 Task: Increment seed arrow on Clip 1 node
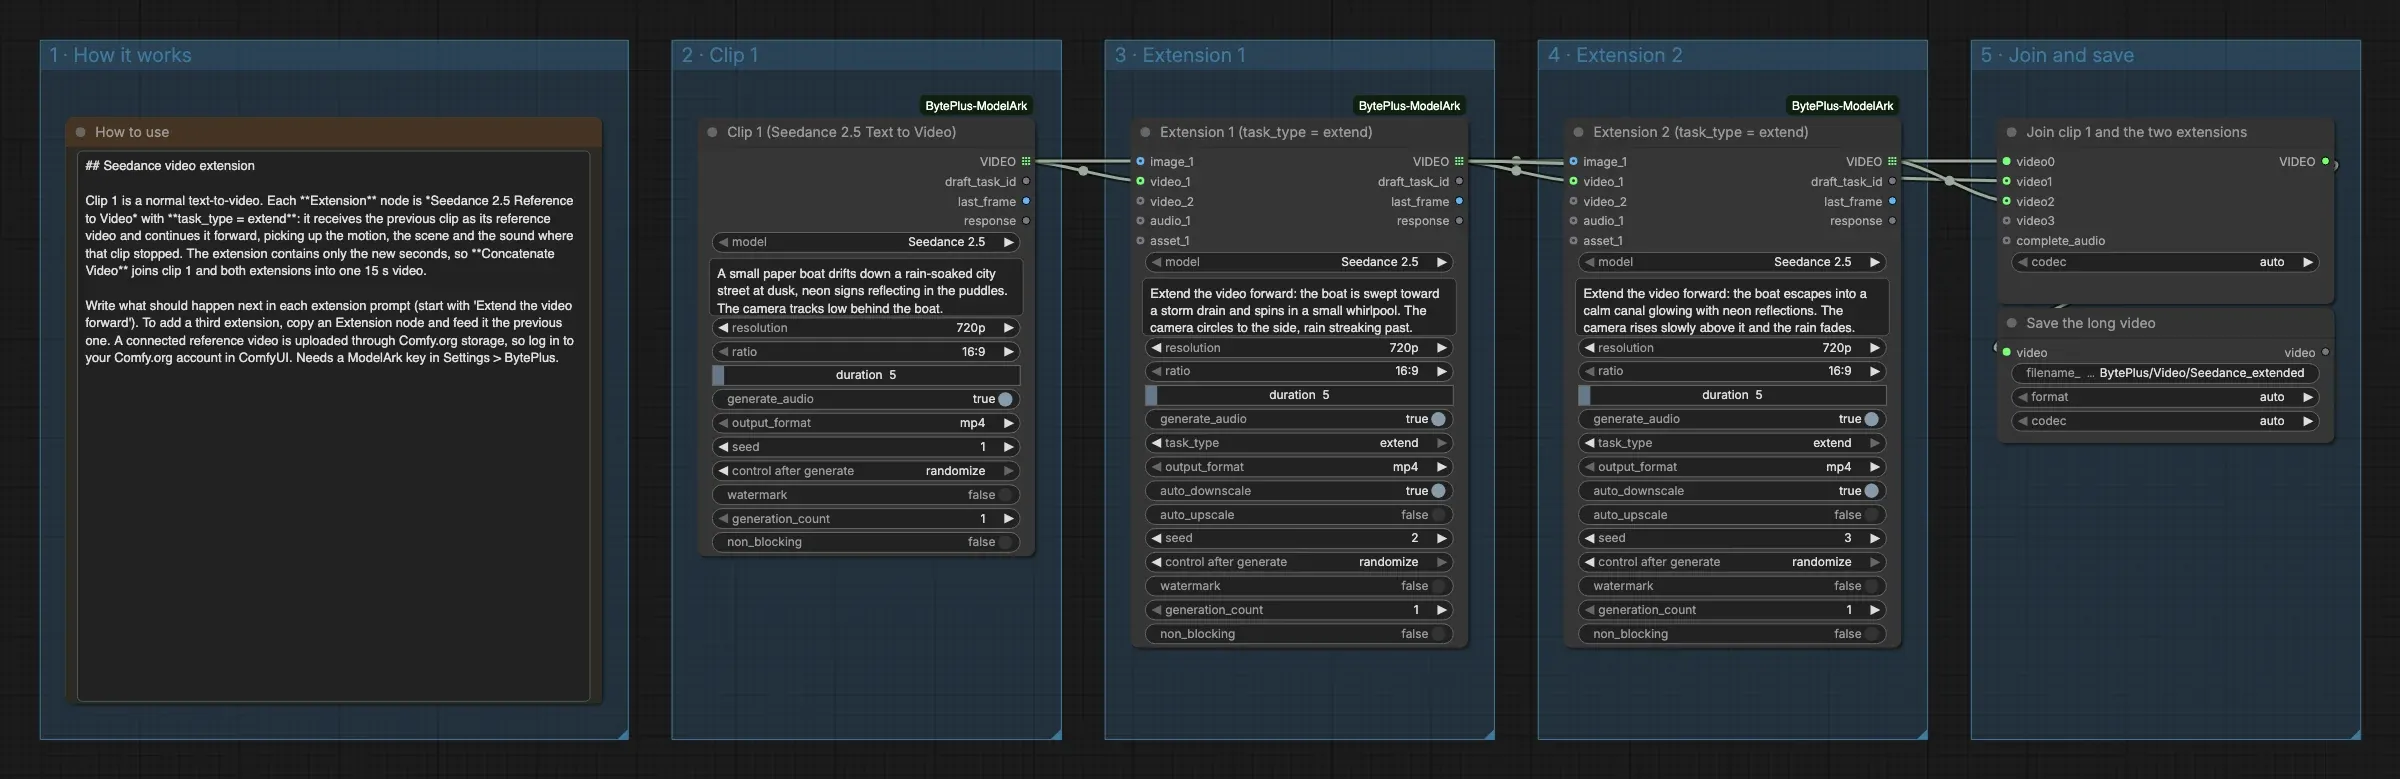1009,447
